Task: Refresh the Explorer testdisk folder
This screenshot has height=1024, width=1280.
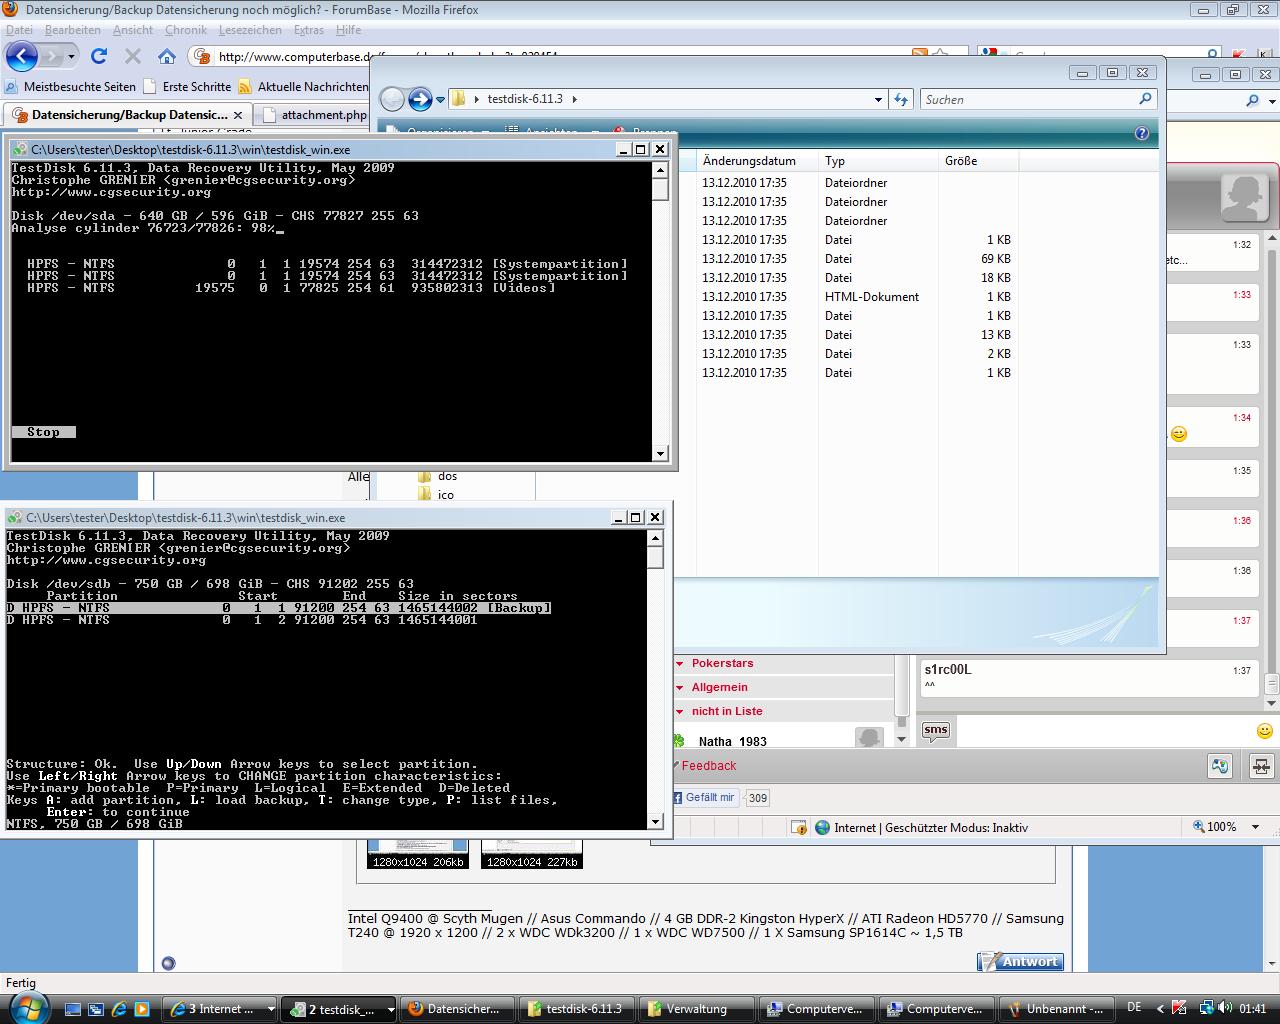Action: point(901,100)
